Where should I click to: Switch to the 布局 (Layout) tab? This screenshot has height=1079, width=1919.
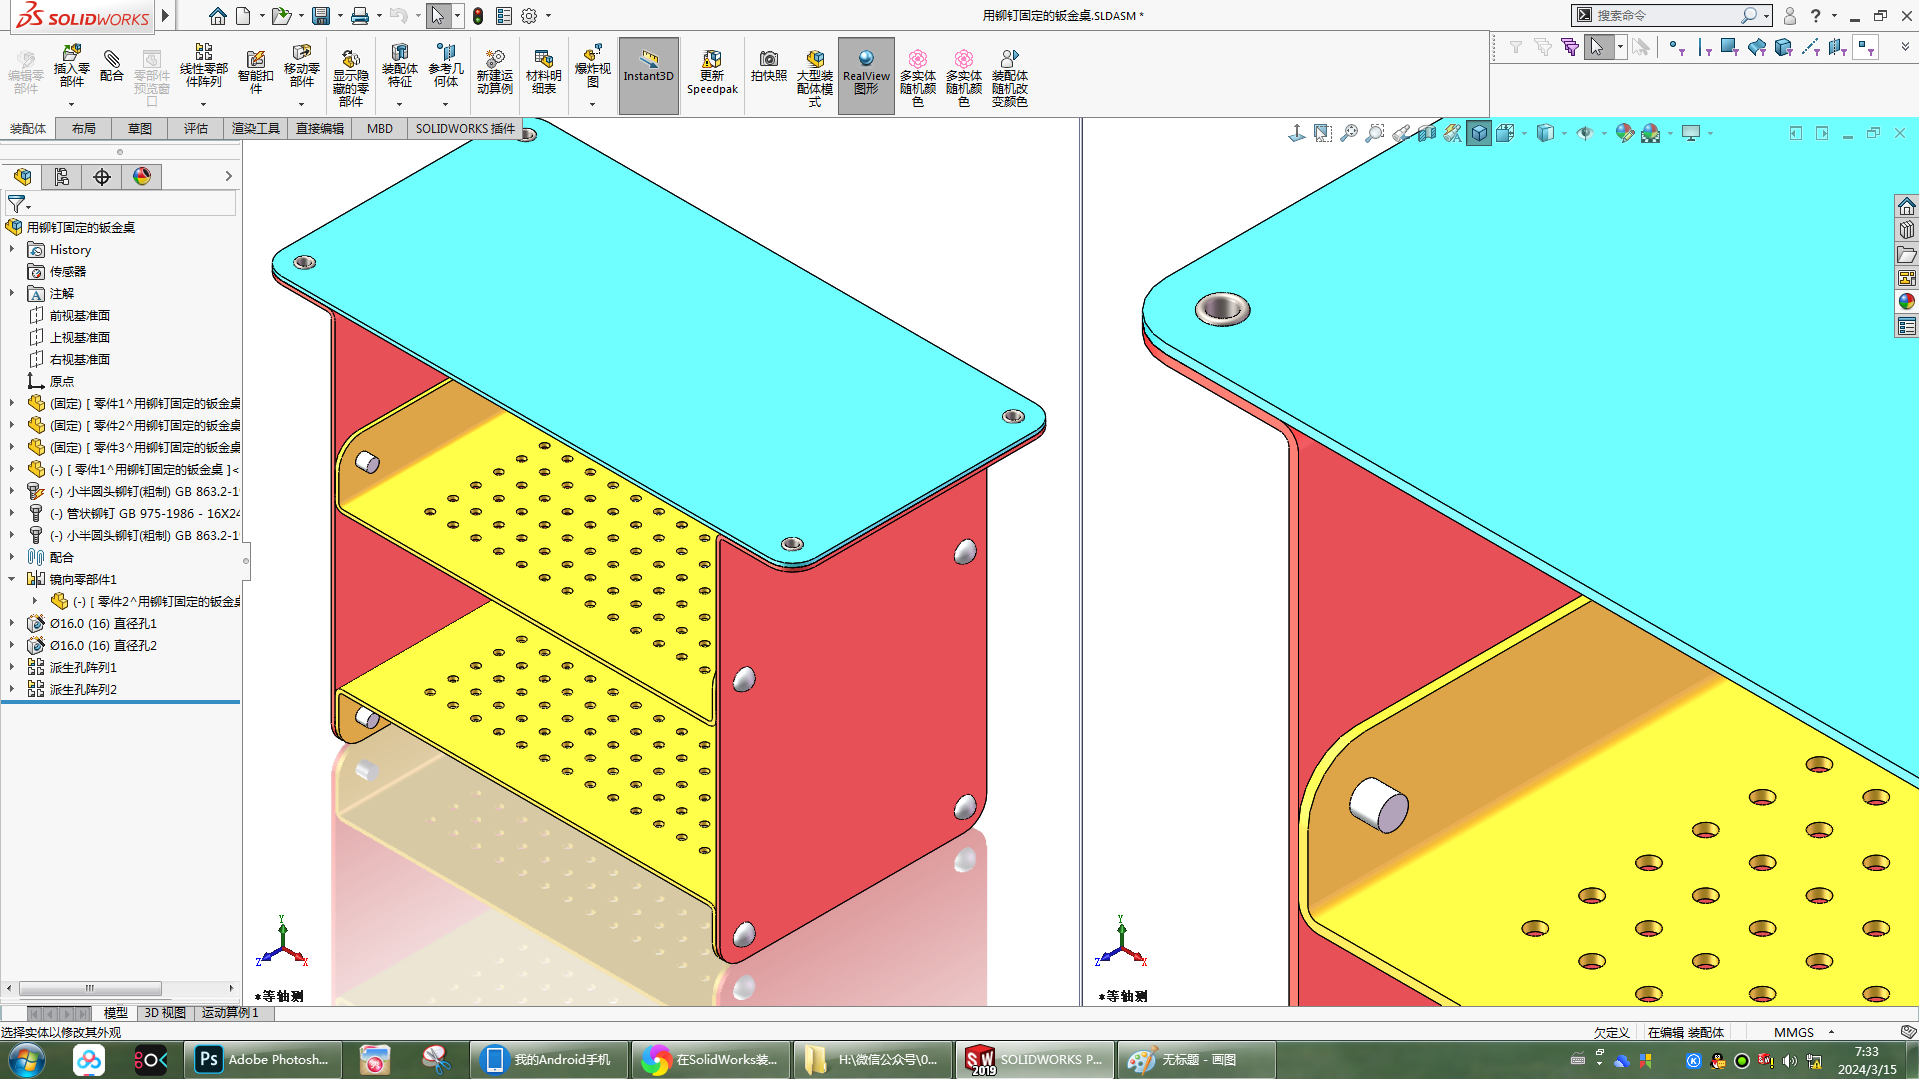click(x=84, y=128)
